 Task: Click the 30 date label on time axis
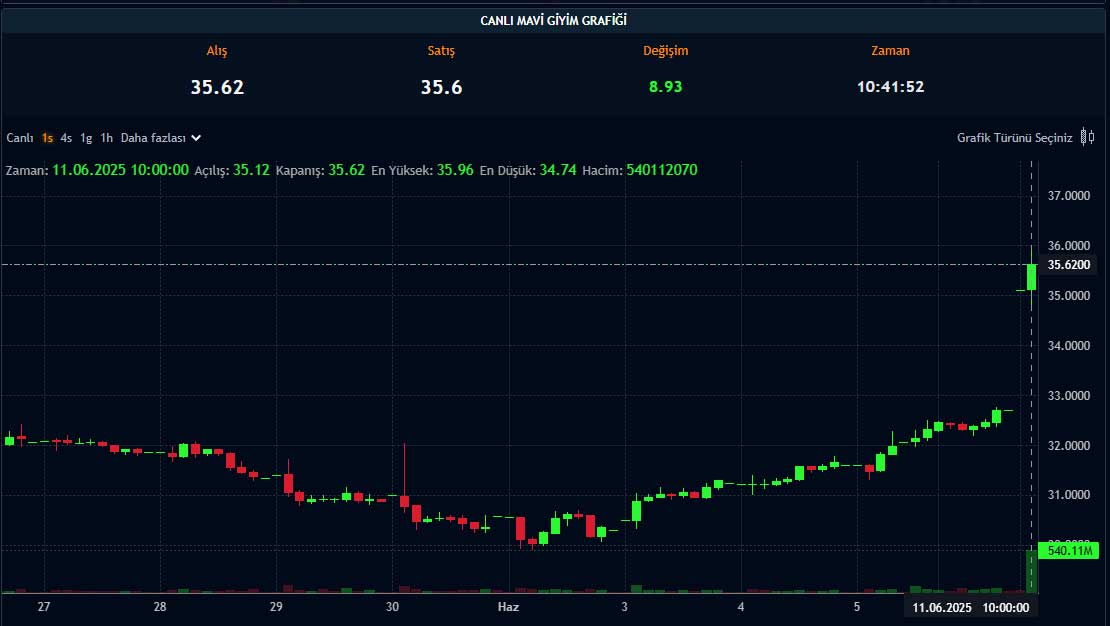392,607
